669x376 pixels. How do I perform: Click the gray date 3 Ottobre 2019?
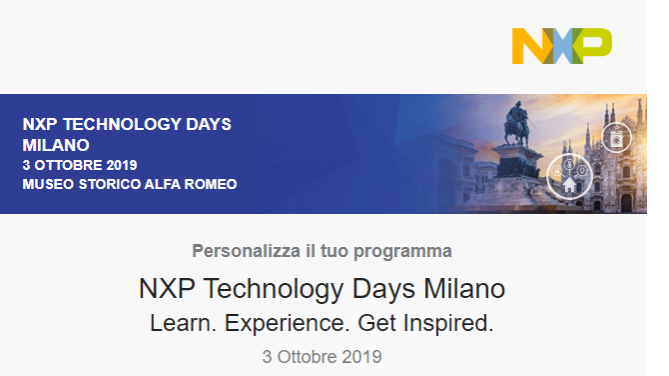pos(322,357)
